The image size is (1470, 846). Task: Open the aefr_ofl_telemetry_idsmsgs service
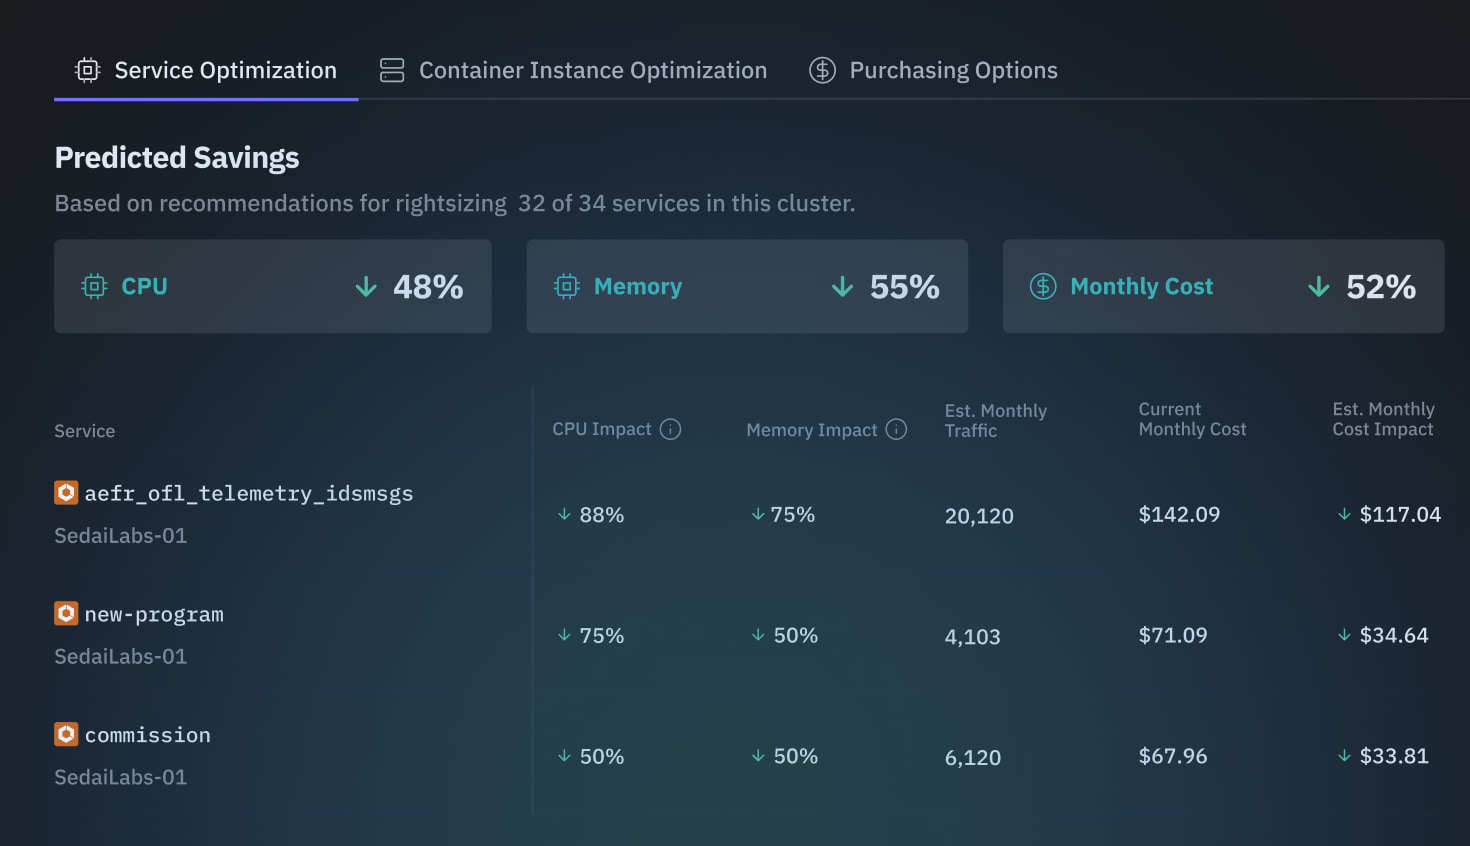pyautogui.click(x=249, y=493)
